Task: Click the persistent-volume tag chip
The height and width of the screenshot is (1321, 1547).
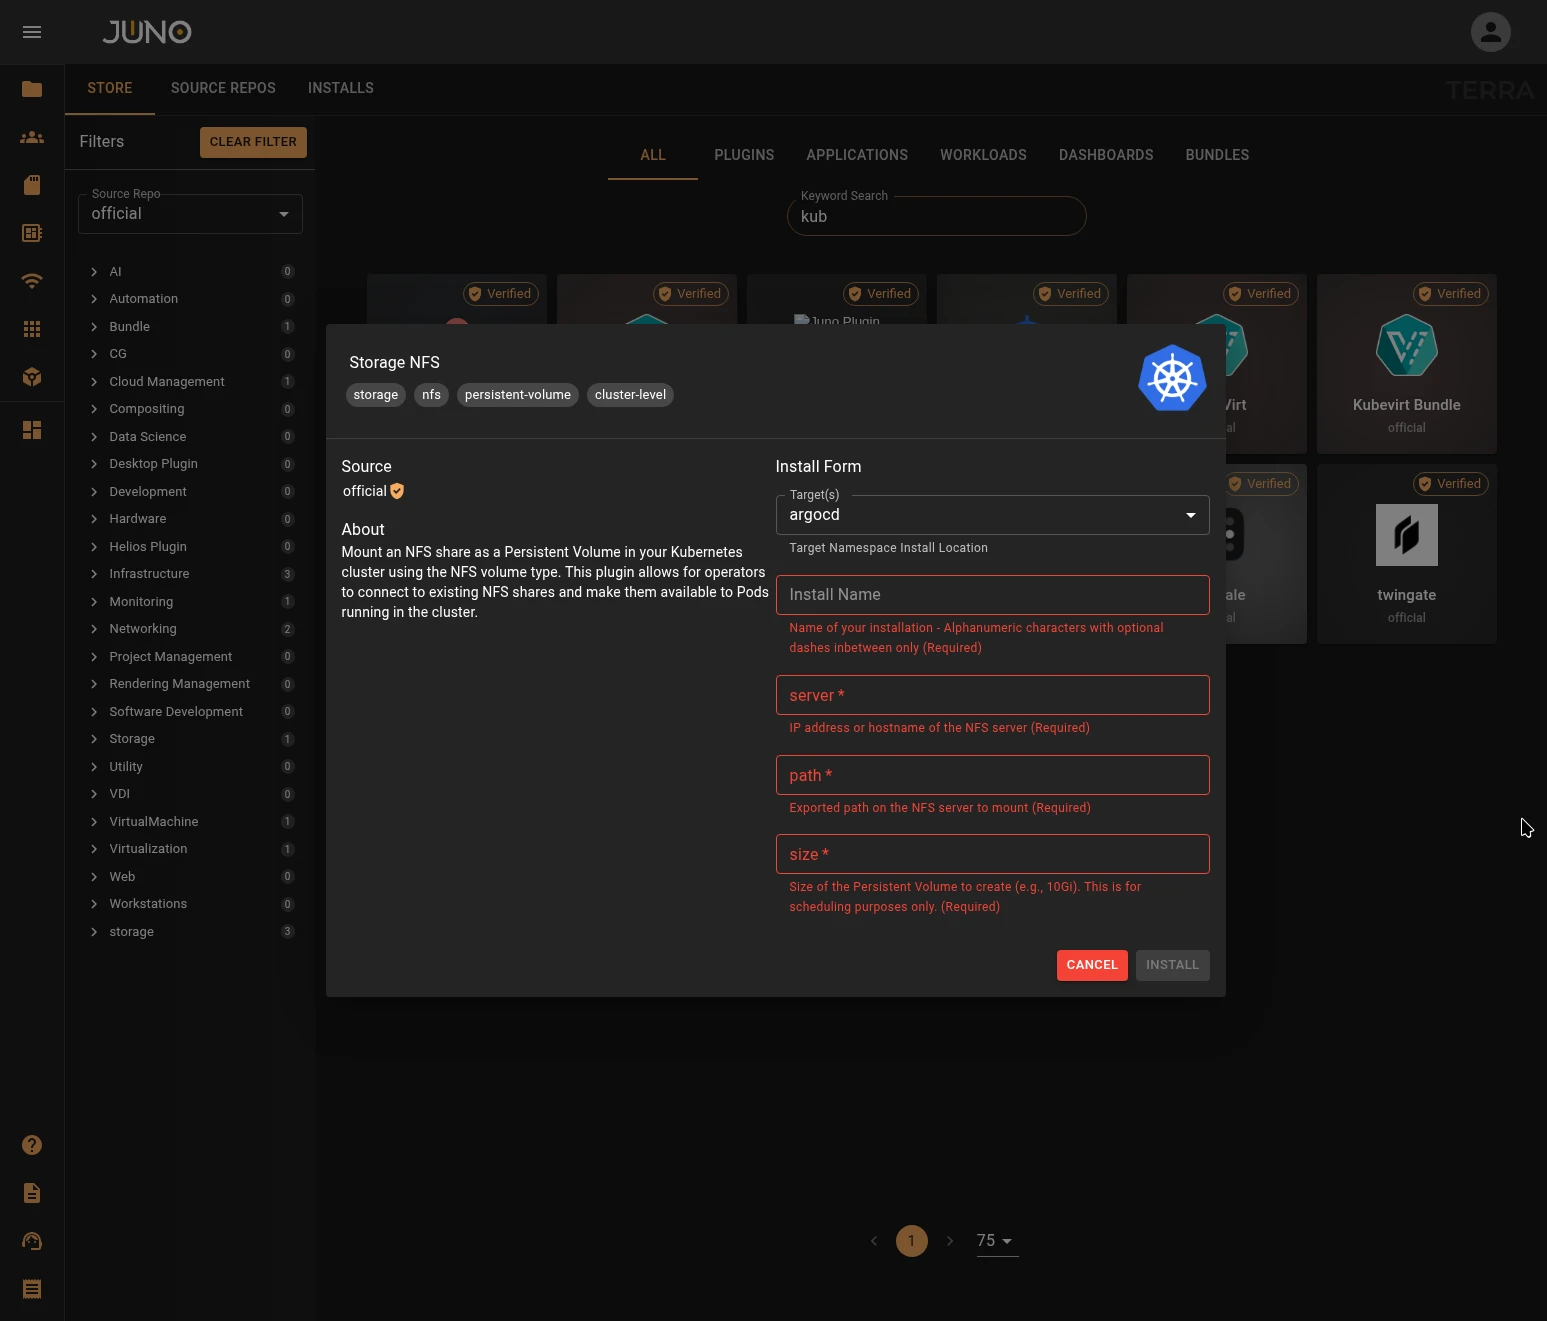Action: click(x=518, y=395)
